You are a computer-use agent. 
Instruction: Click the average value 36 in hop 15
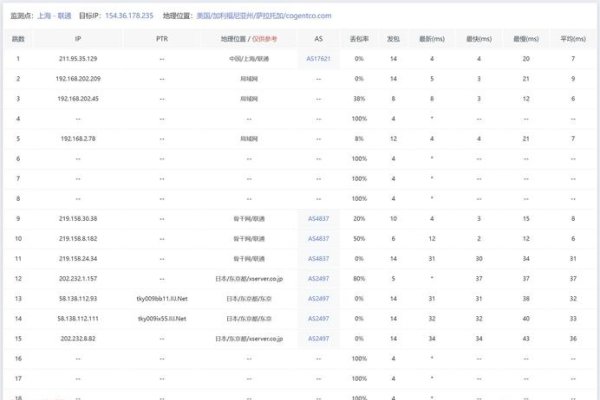(573, 339)
